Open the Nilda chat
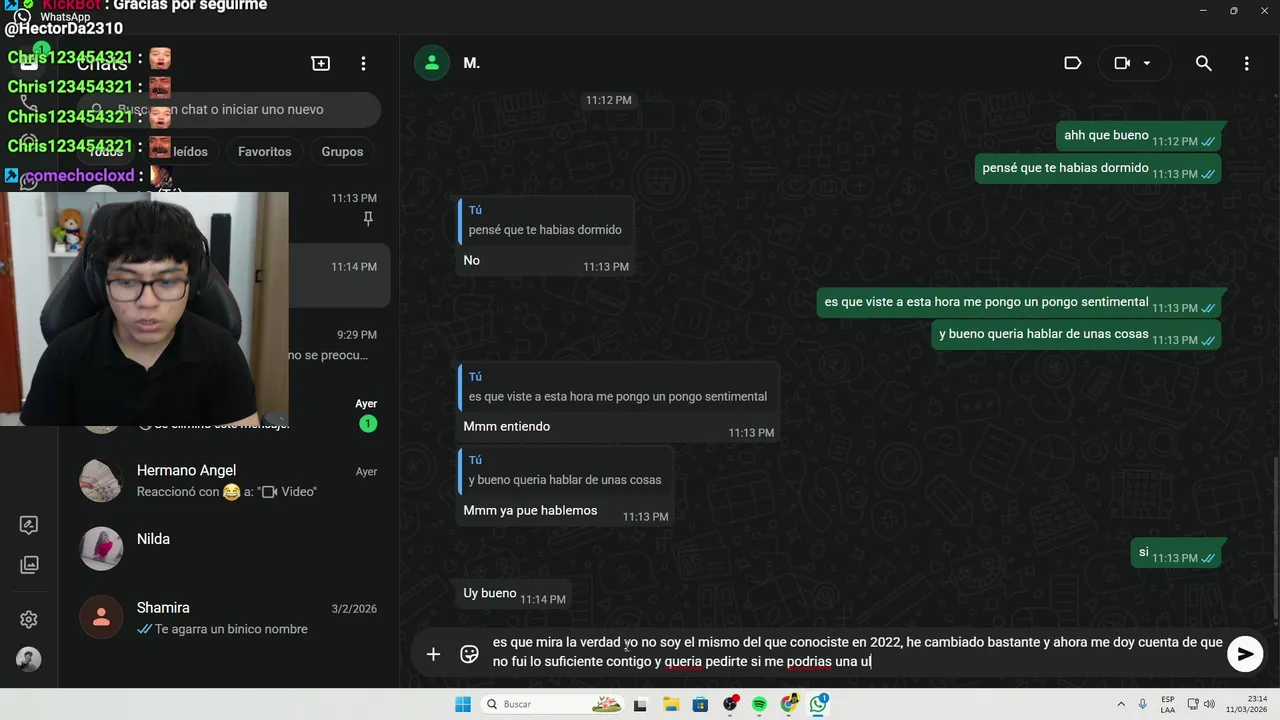The image size is (1280, 720). tap(228, 549)
